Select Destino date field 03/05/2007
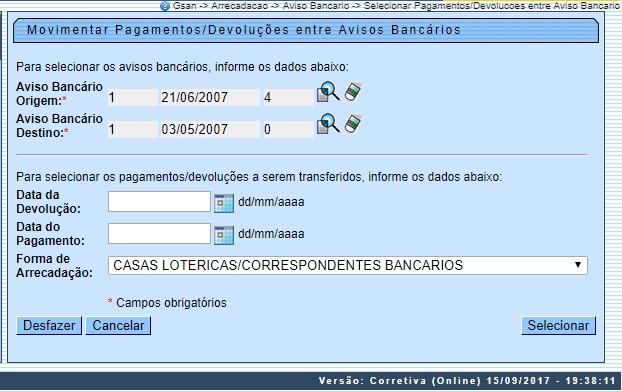Viewport: 622px width, 392px height. 209,129
